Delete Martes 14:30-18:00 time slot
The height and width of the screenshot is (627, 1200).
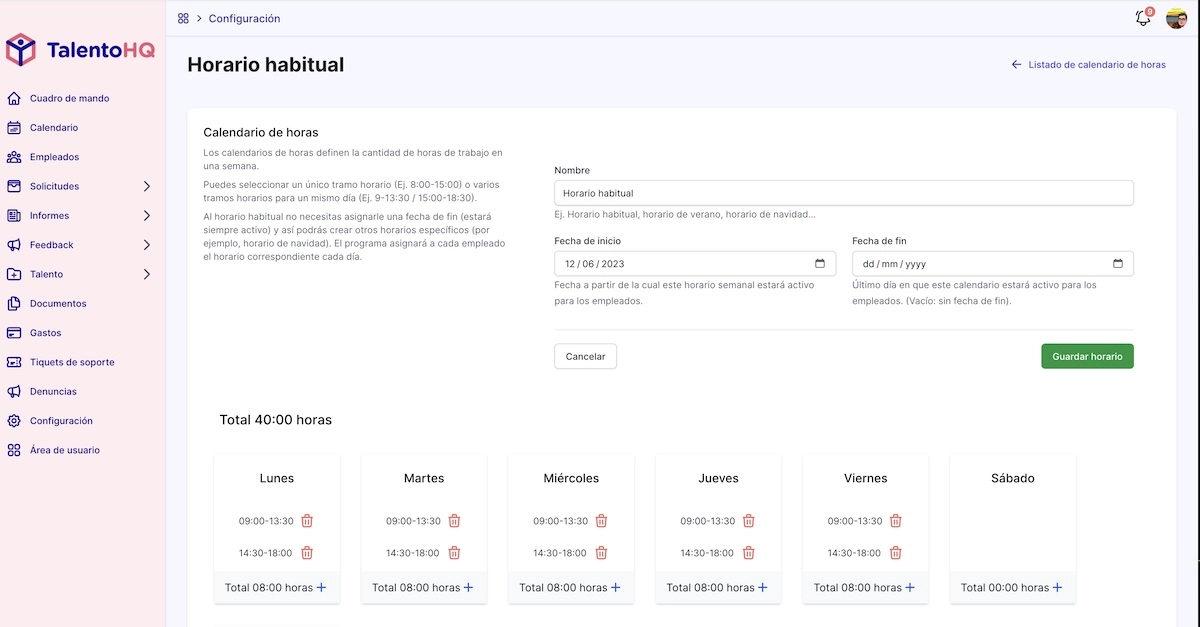(454, 553)
